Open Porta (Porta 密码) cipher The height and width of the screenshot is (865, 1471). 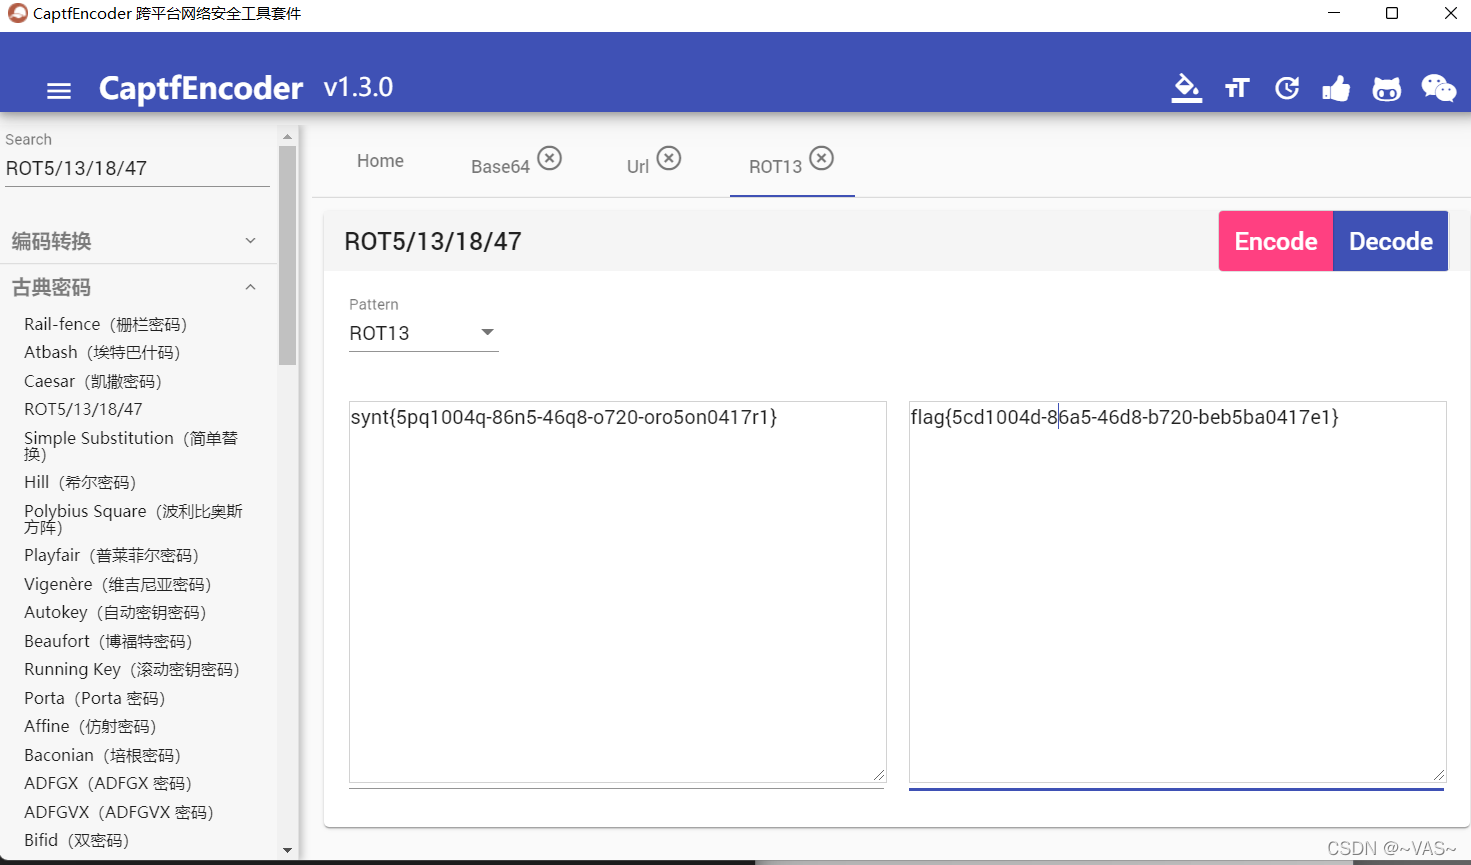(95, 698)
